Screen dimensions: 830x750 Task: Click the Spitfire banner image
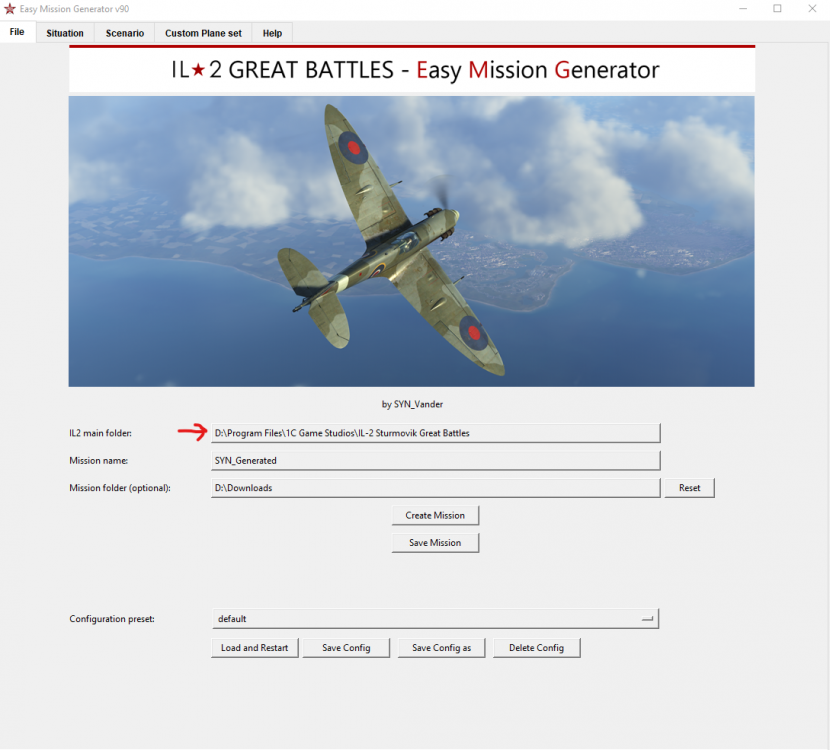pos(411,241)
